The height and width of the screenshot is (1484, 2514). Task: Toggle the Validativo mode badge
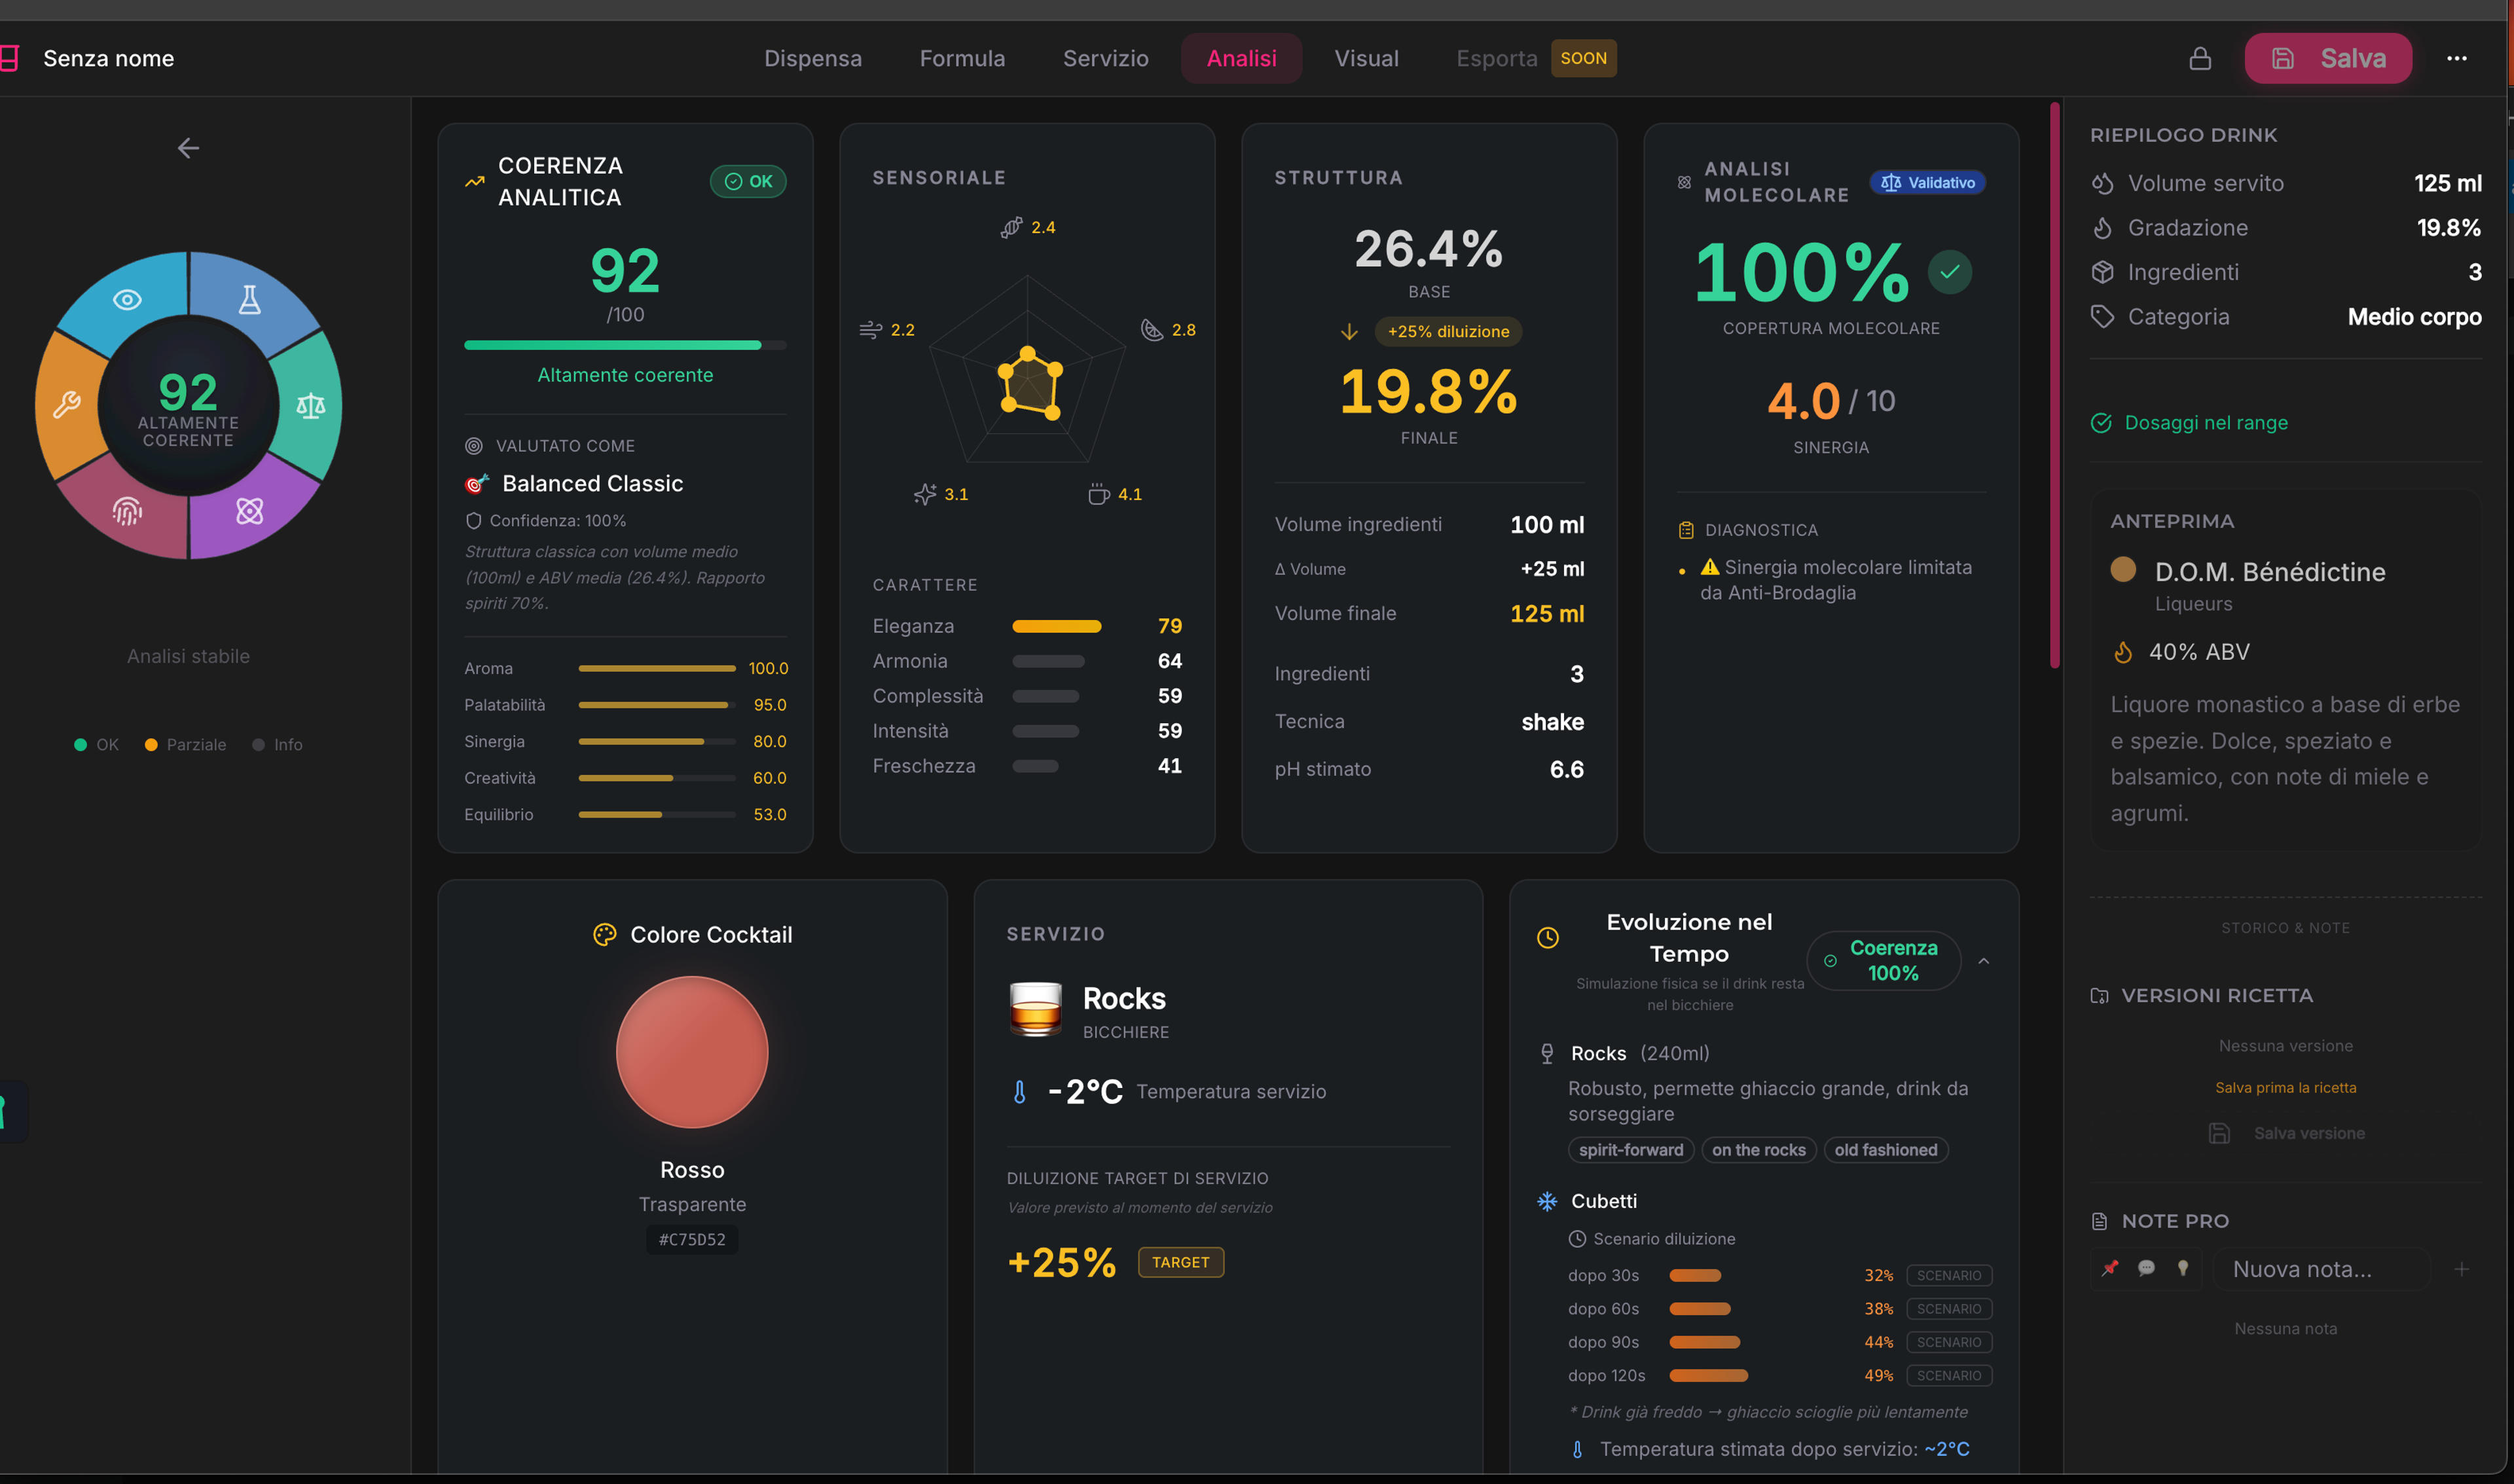[x=1927, y=182]
